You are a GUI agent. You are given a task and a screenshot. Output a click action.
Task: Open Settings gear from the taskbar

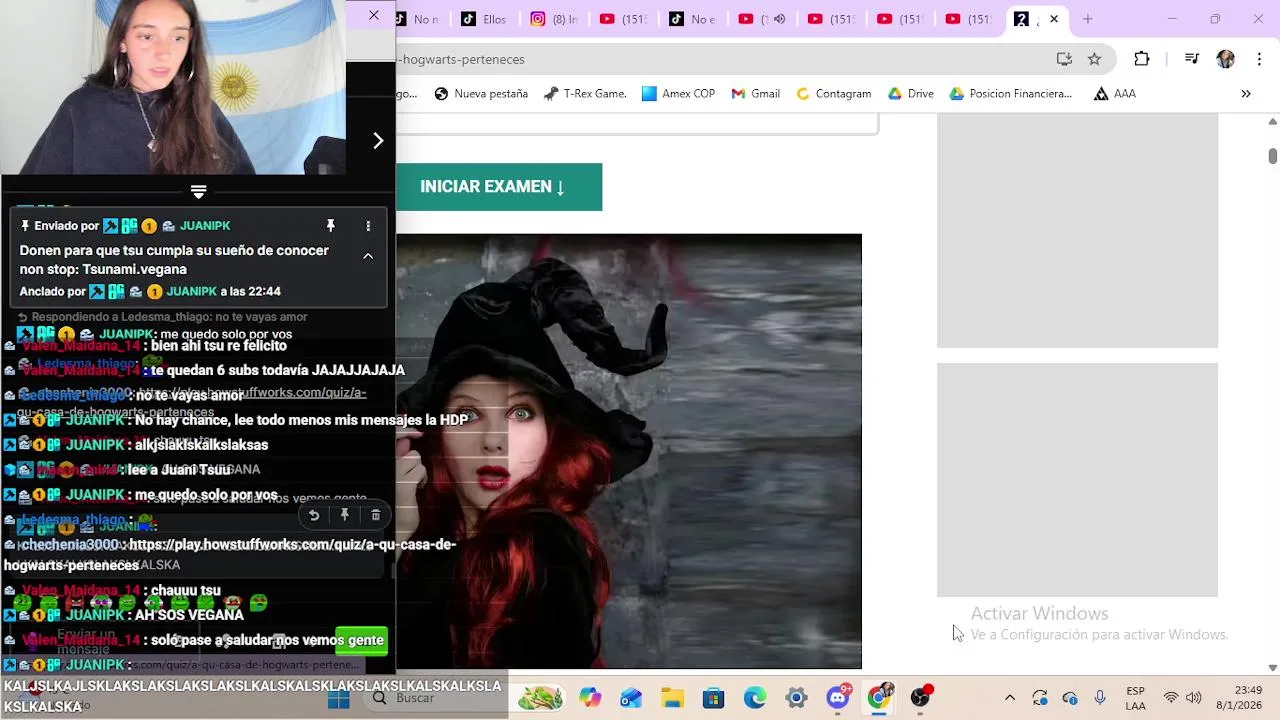[796, 698]
